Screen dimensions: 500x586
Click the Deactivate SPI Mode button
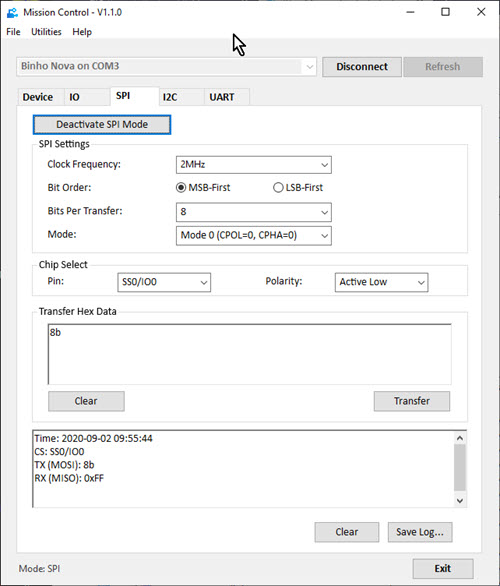click(102, 124)
